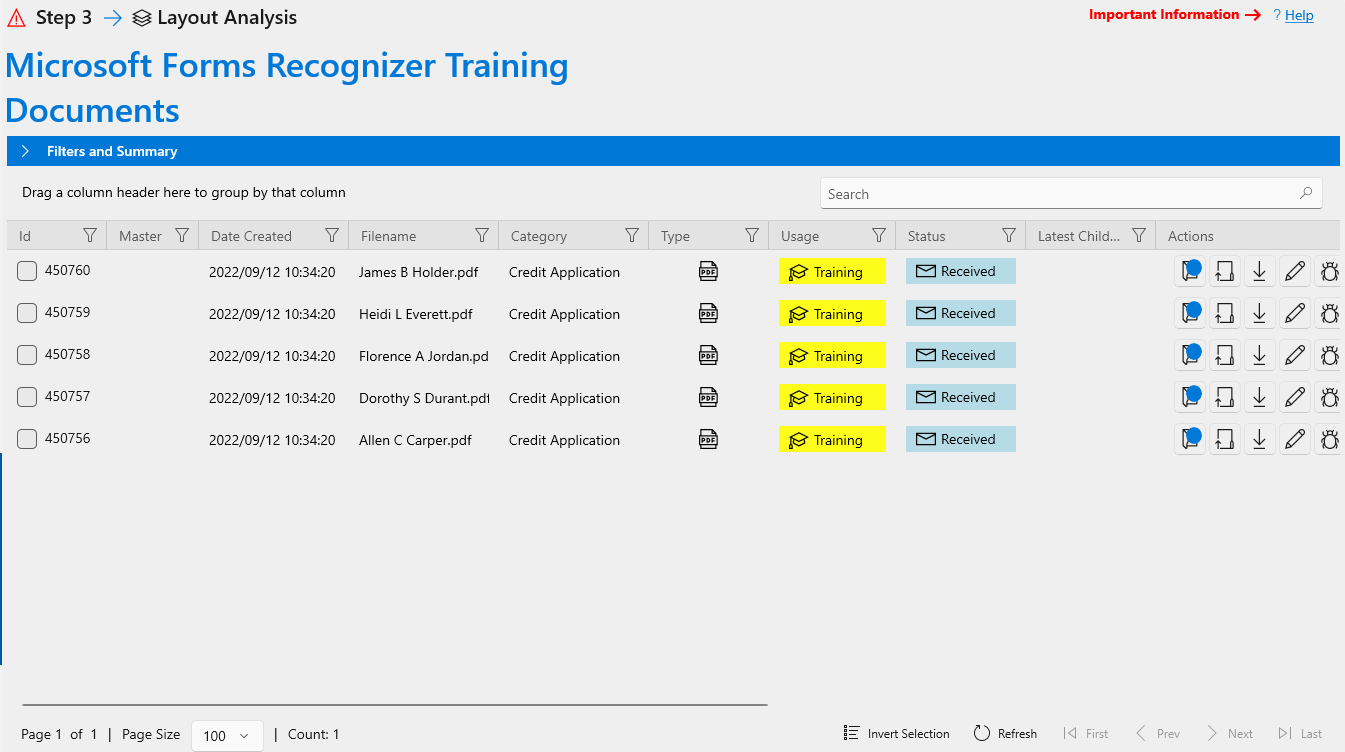Viewport: 1345px width, 752px height.
Task: Click the open-document icon with blue dot for Heidi L Everett.pdf
Action: 1189,313
